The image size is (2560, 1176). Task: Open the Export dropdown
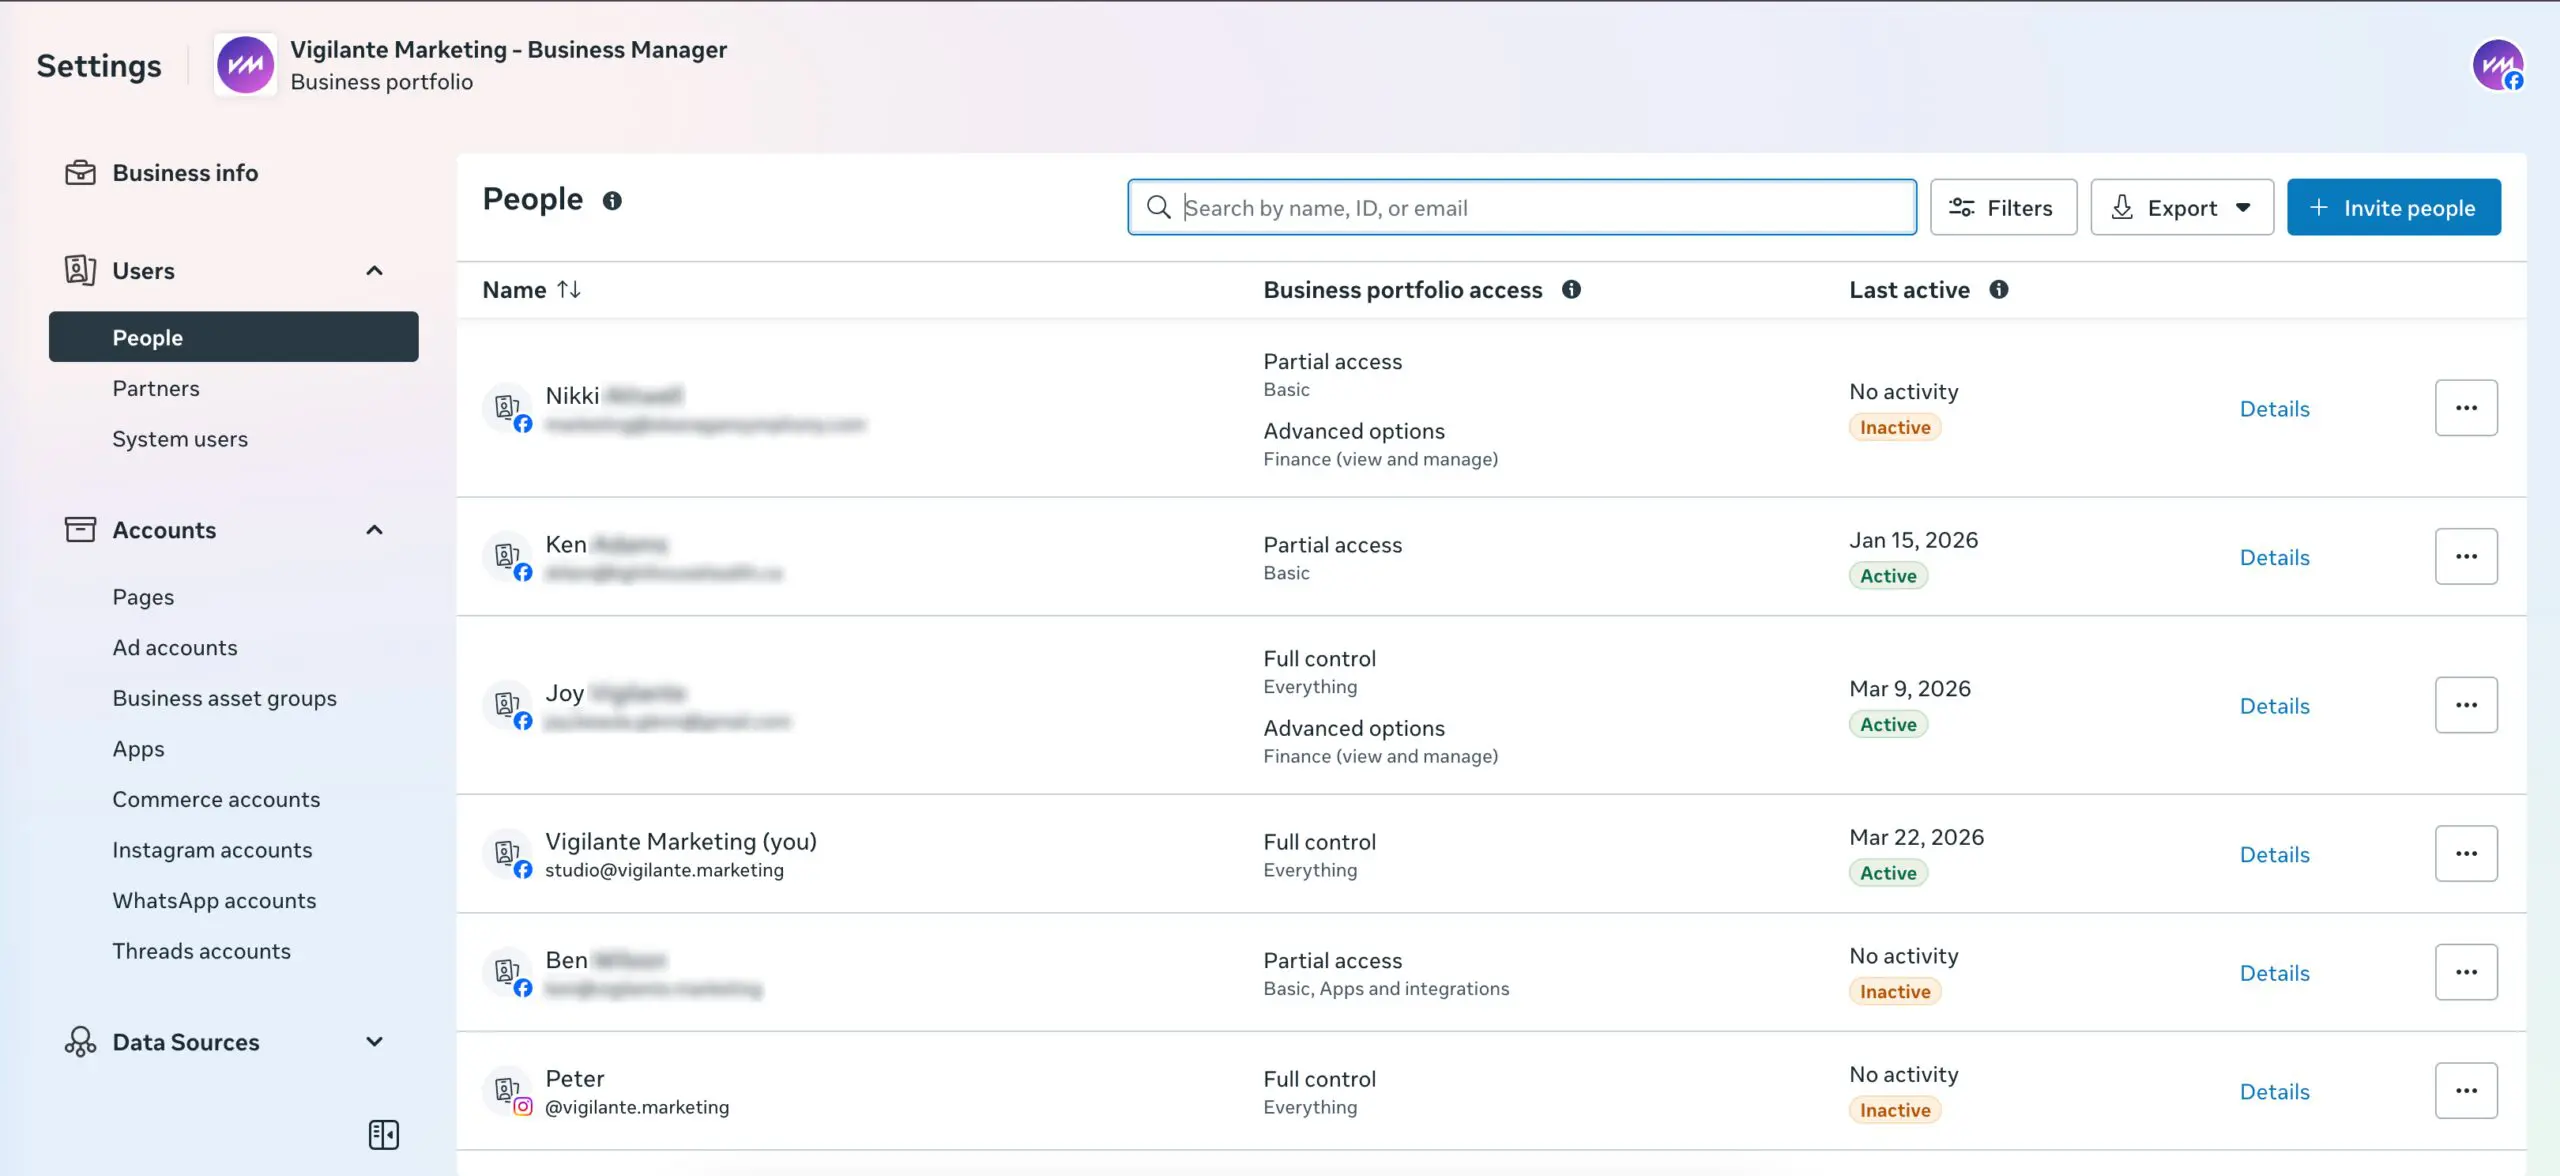tap(2181, 208)
